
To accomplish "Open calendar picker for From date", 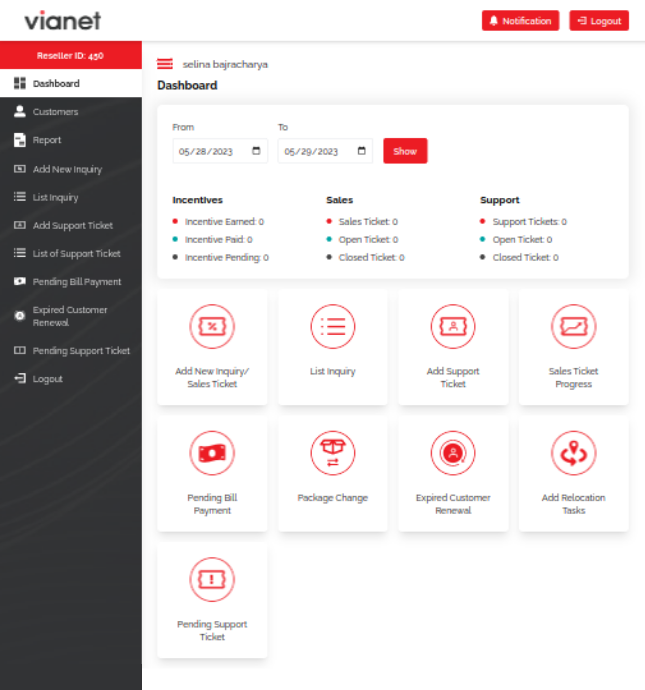I will (x=256, y=151).
